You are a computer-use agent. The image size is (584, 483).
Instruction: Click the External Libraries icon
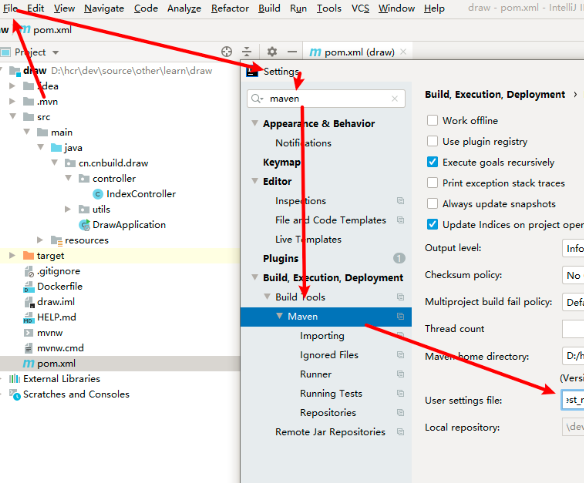tap(15, 379)
